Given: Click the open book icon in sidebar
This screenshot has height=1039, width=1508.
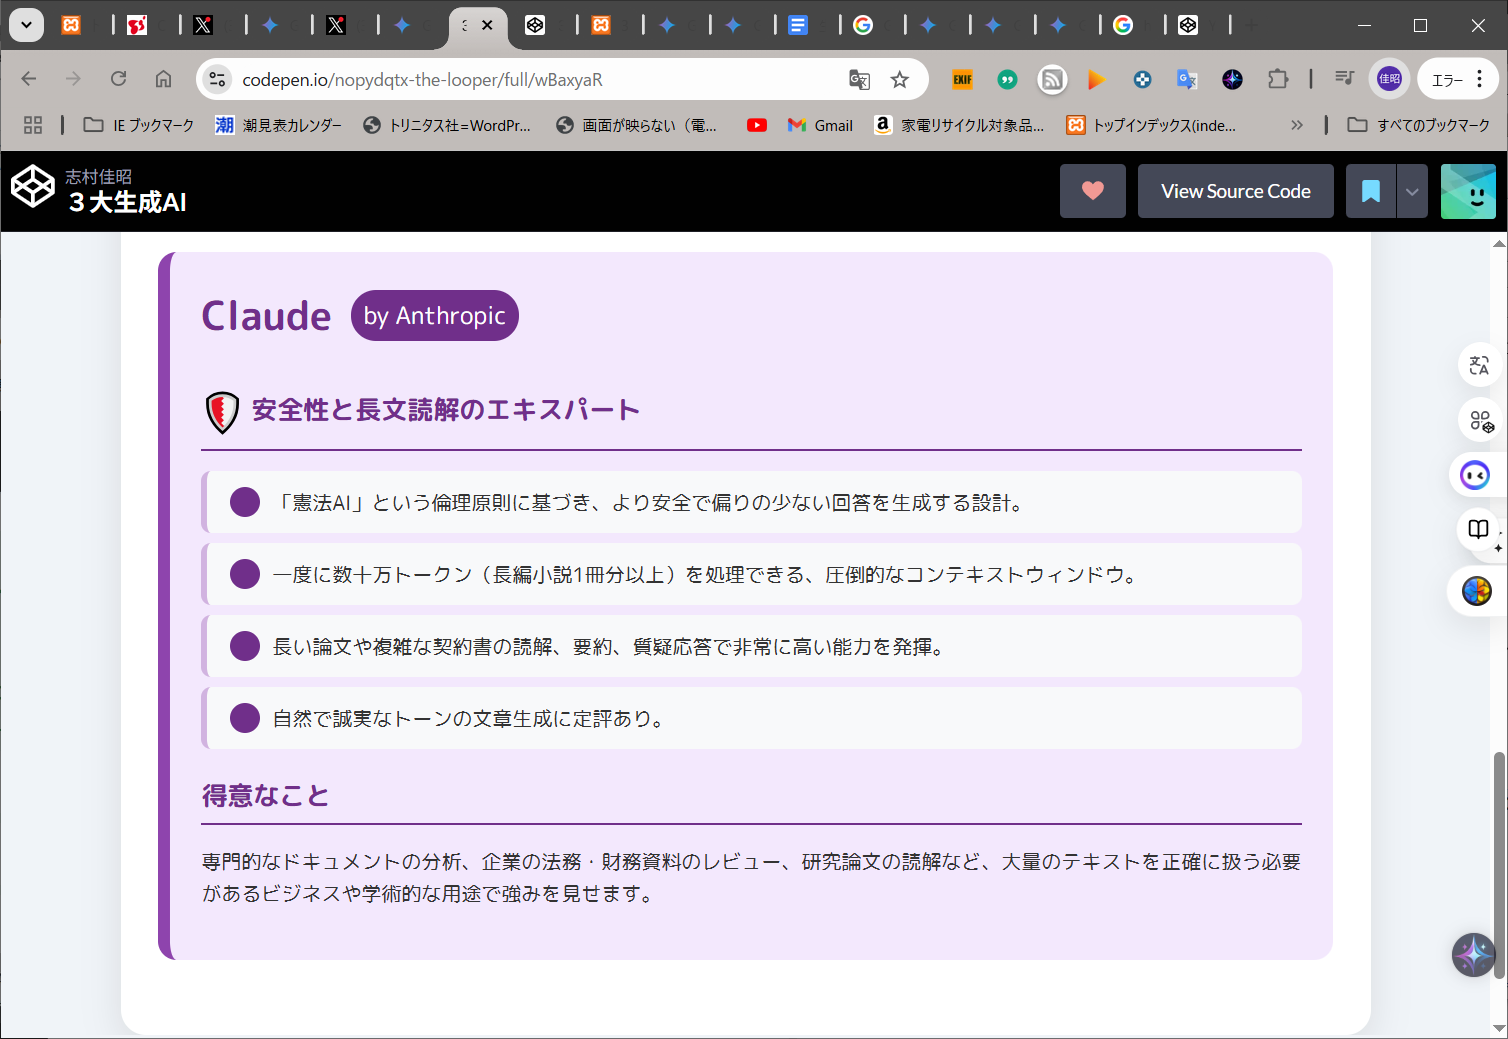Looking at the screenshot, I should 1479,530.
